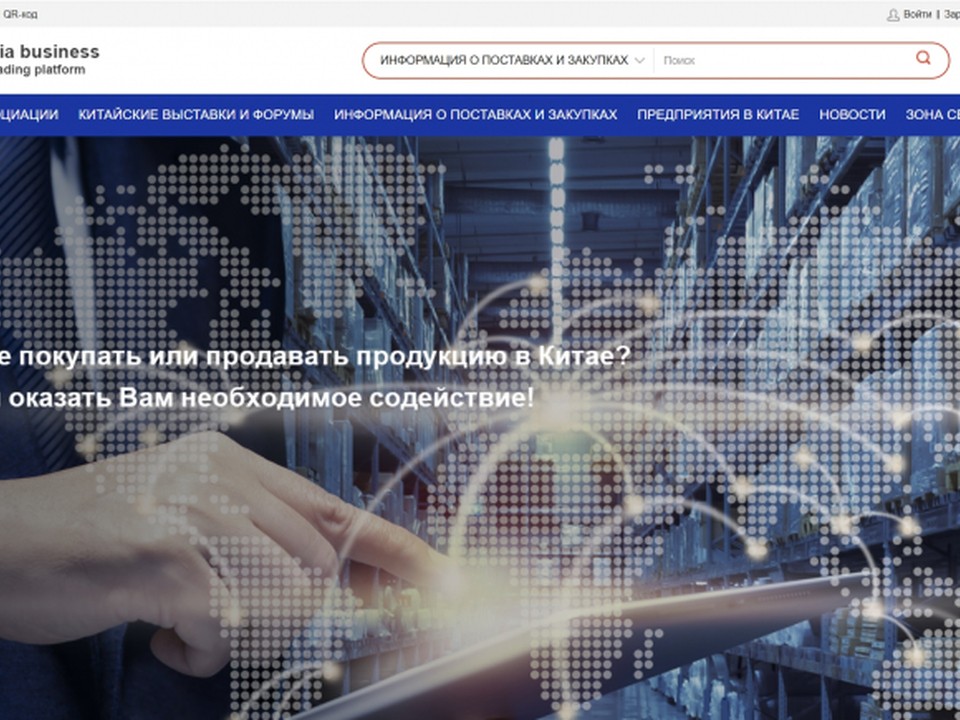The height and width of the screenshot is (720, 960).
Task: Open the Новости menu item
Action: click(x=852, y=114)
